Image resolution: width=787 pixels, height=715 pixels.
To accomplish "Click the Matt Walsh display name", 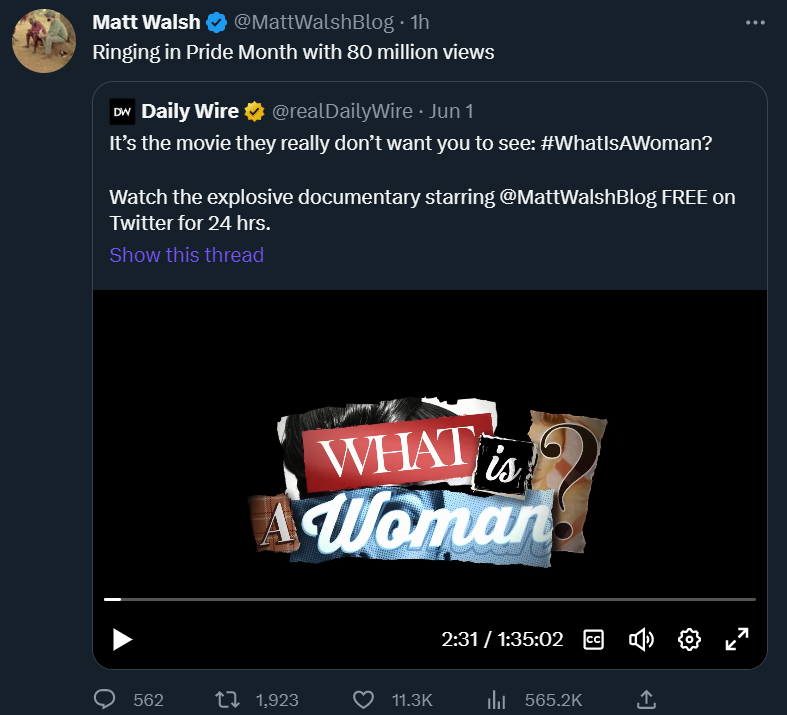I will (x=146, y=23).
